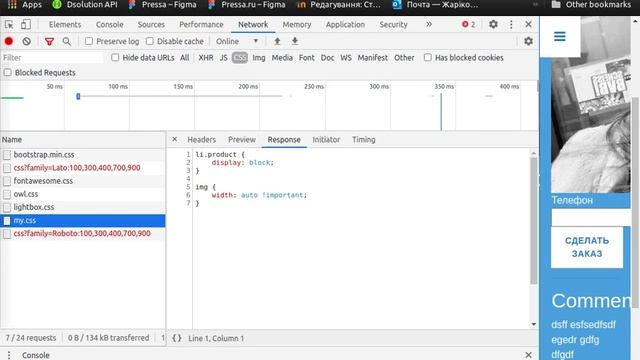Select bootstrap.min.css request
640x360 pixels.
[x=83, y=155]
